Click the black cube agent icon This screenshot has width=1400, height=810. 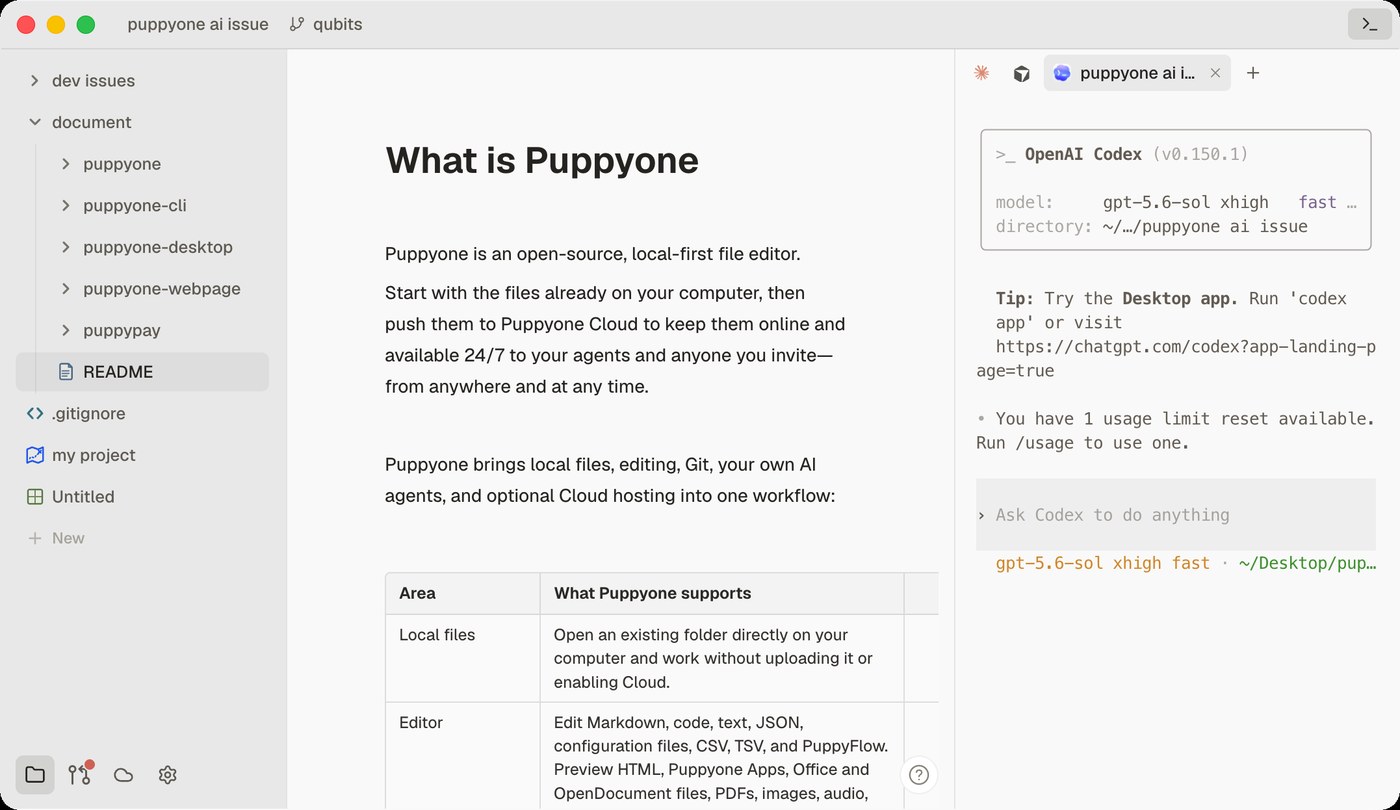(x=1021, y=73)
